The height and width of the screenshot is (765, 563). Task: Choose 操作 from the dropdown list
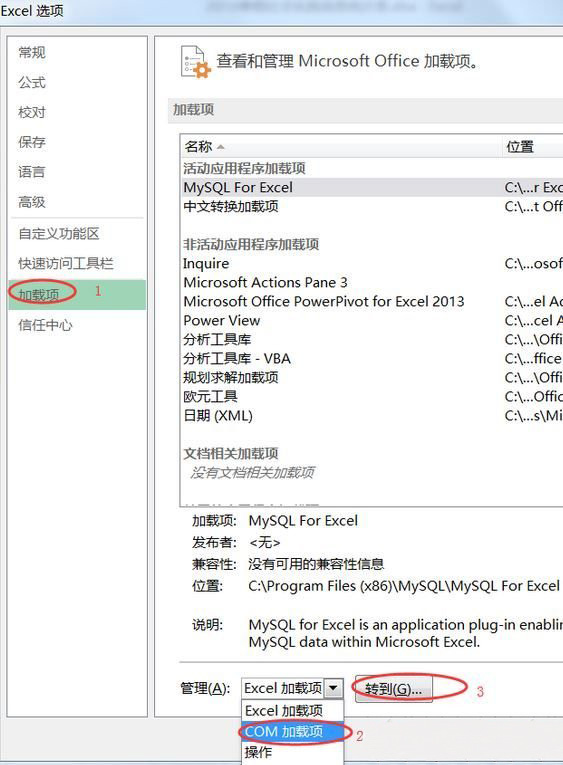[x=293, y=752]
